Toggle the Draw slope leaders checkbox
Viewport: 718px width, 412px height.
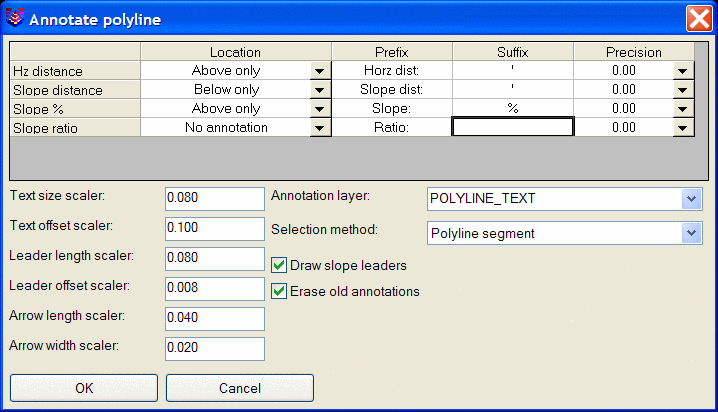point(279,265)
